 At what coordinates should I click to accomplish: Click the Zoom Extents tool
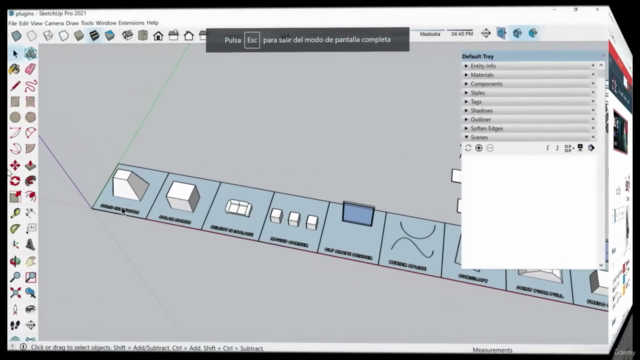tap(15, 293)
